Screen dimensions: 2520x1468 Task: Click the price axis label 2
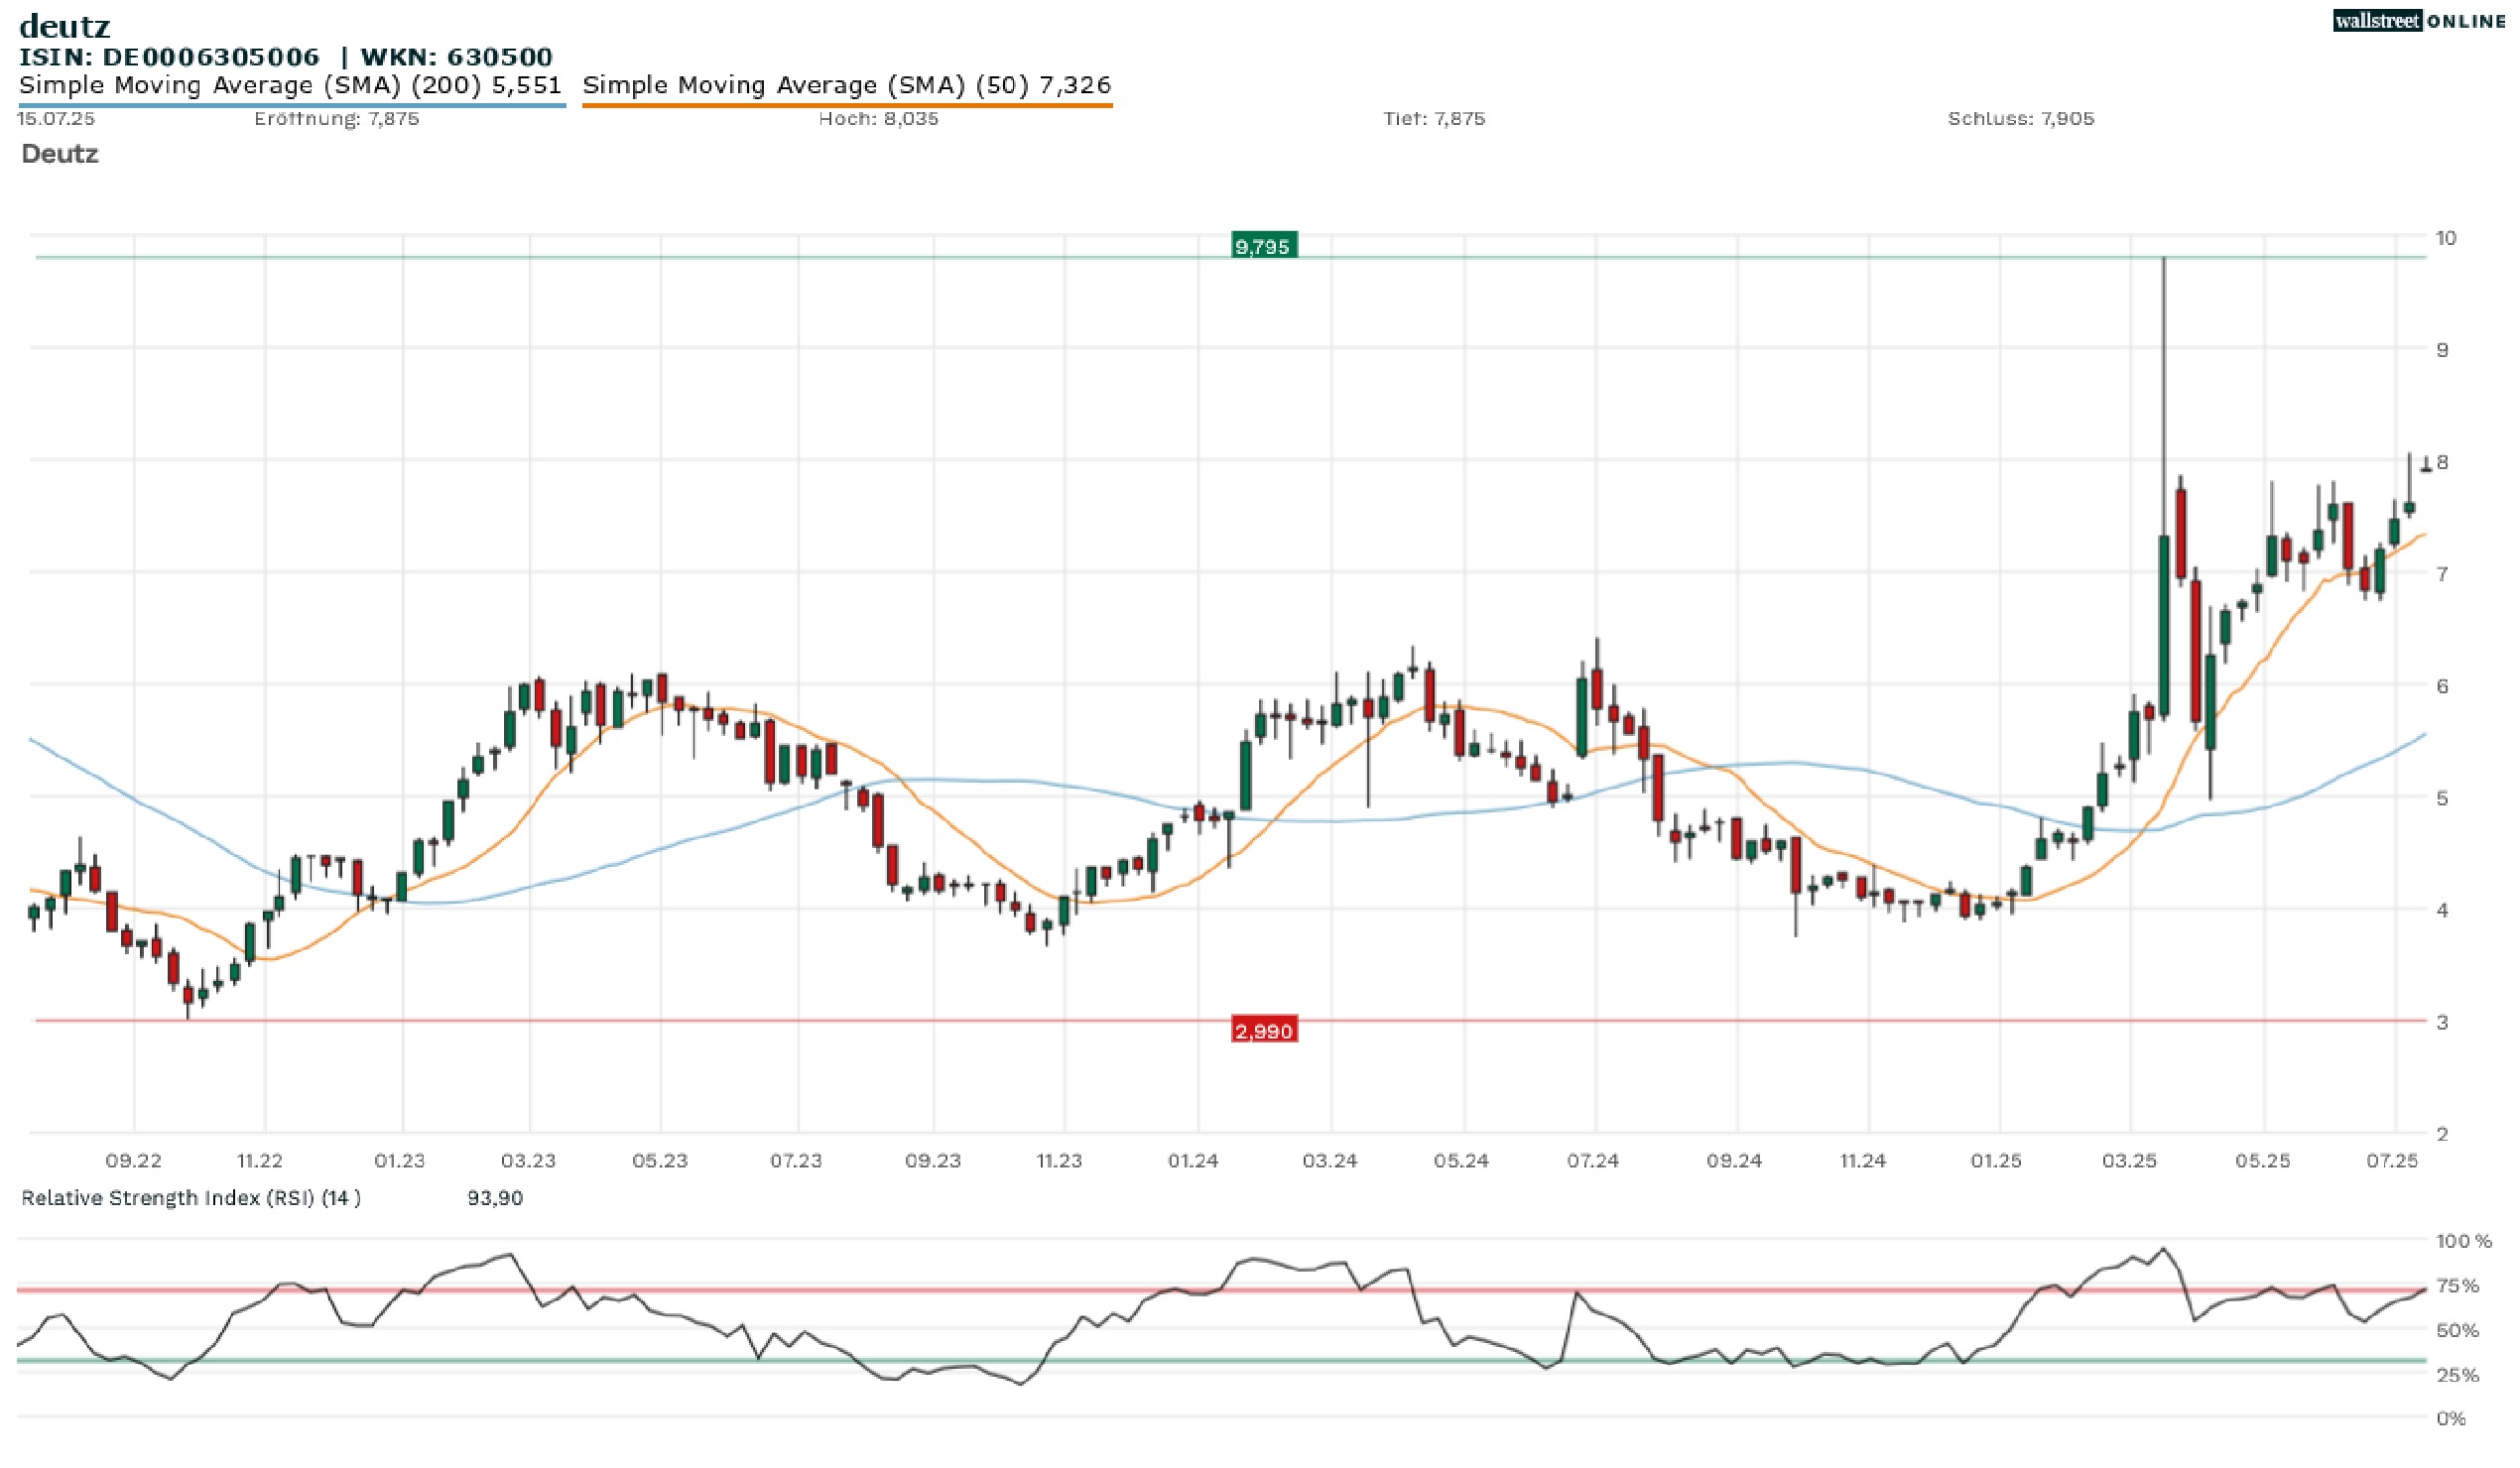[2442, 1133]
